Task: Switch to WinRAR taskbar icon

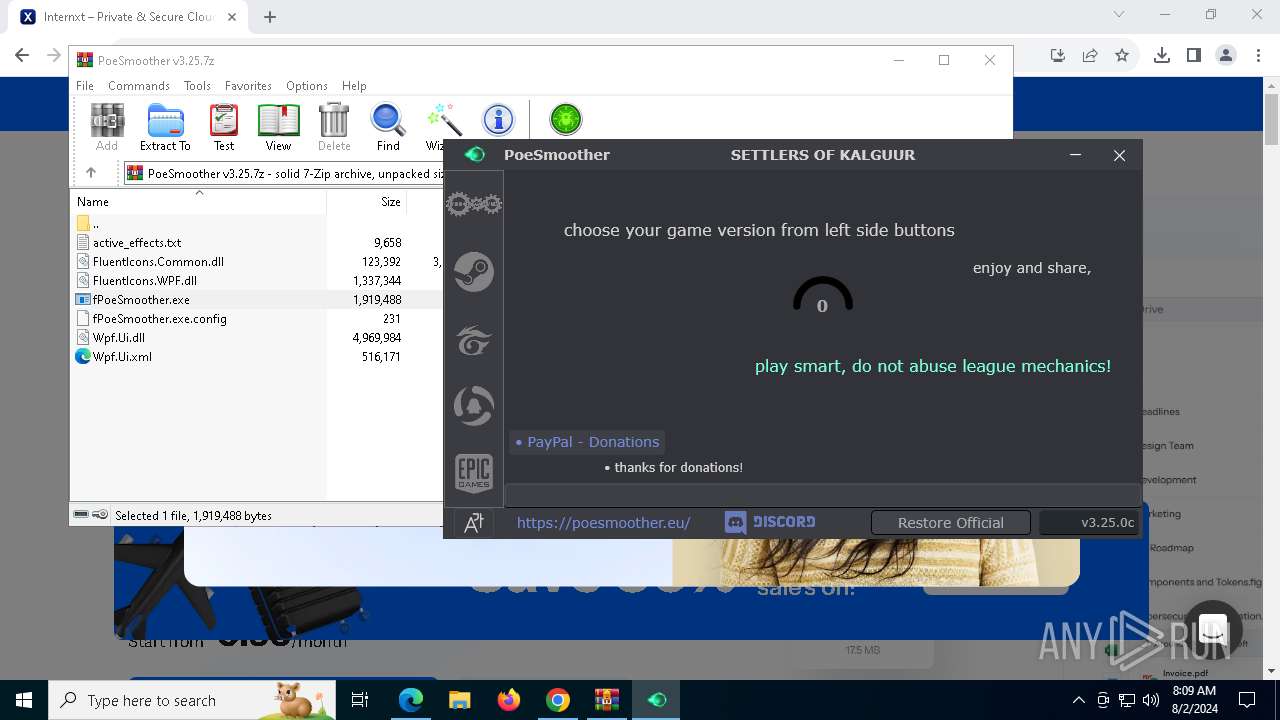Action: (x=607, y=700)
